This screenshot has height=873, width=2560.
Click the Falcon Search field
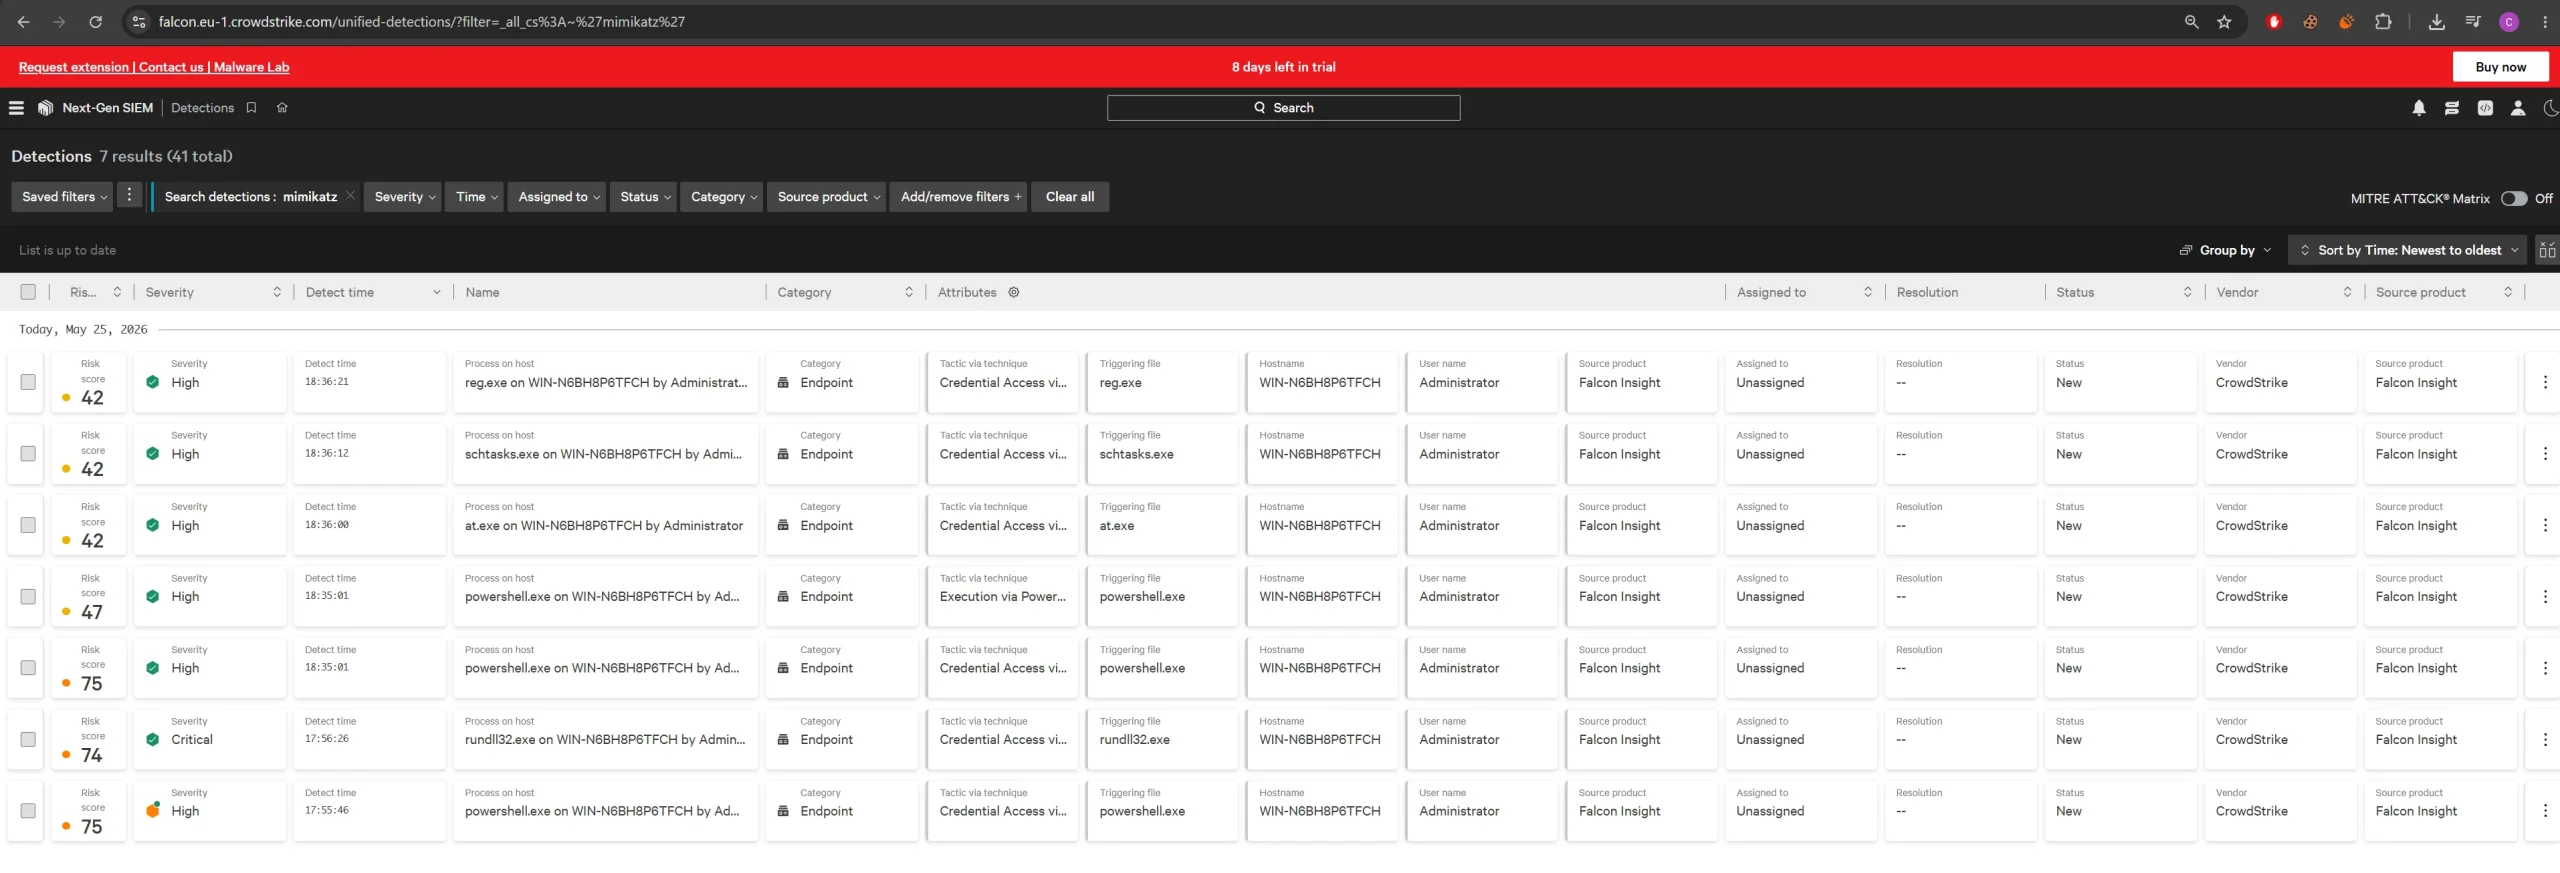(x=1283, y=108)
